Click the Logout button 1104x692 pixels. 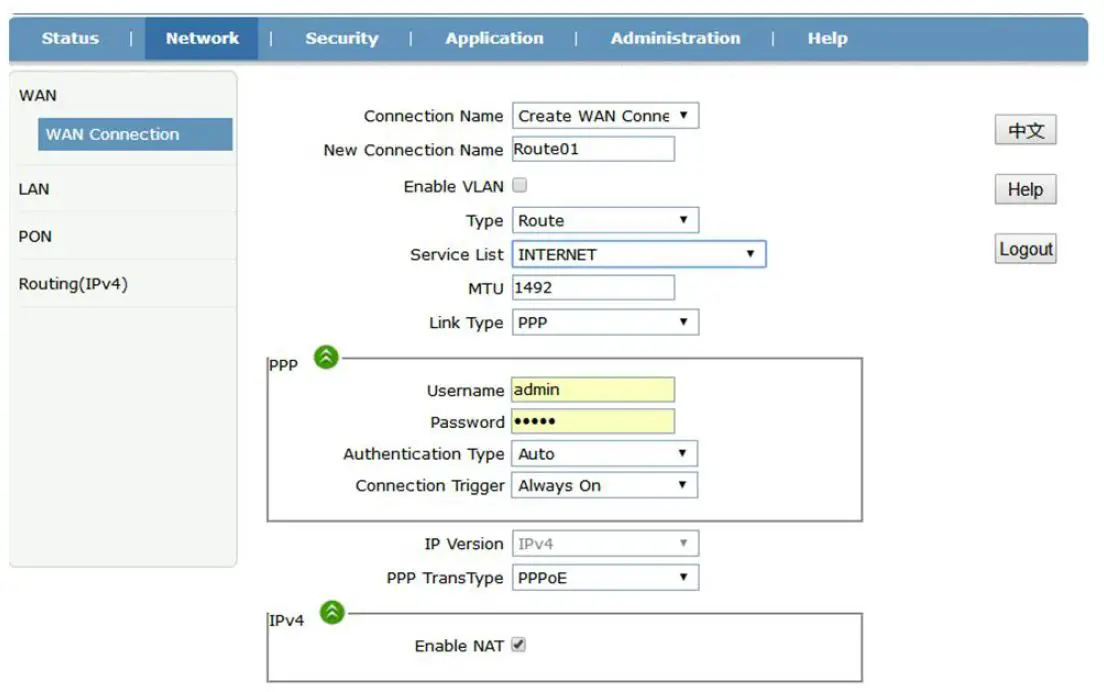click(1025, 248)
